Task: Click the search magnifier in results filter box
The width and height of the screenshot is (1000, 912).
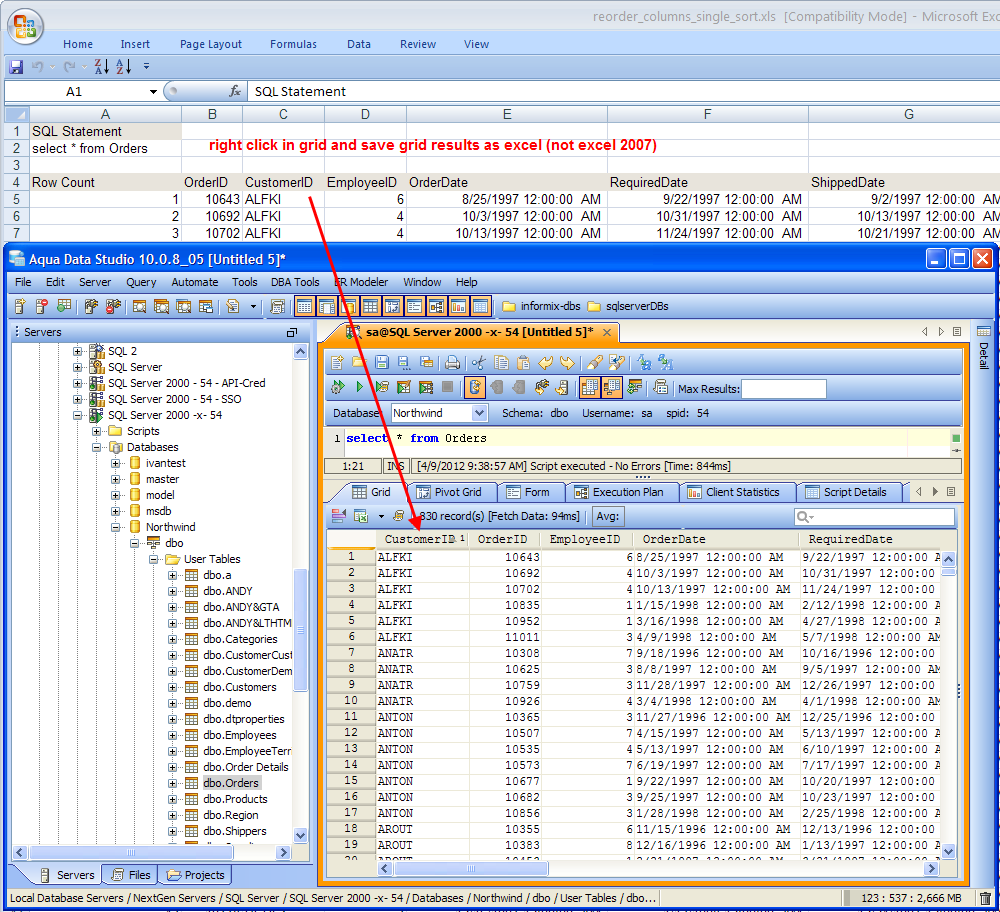Action: click(805, 517)
